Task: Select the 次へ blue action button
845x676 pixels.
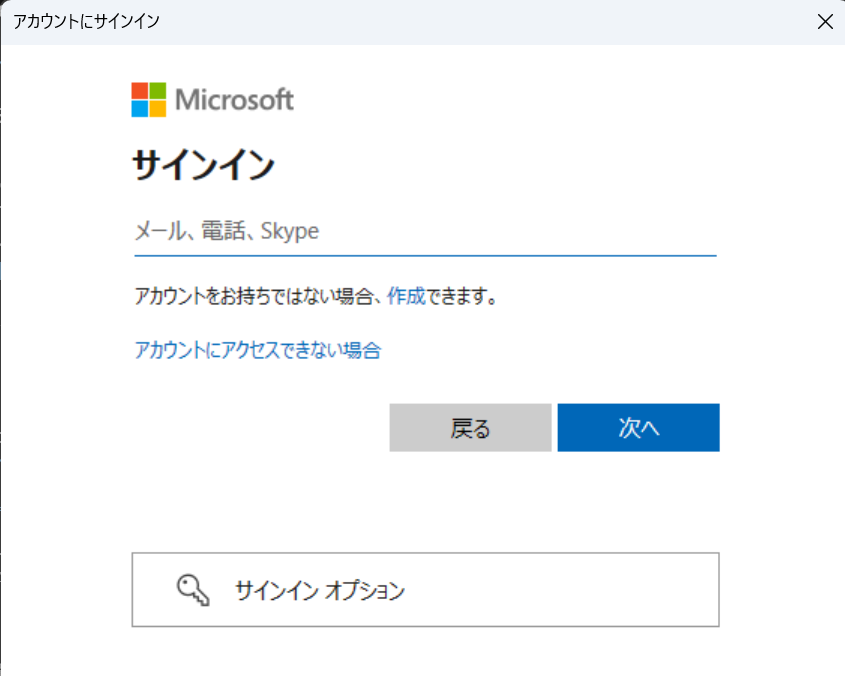Action: [x=638, y=427]
